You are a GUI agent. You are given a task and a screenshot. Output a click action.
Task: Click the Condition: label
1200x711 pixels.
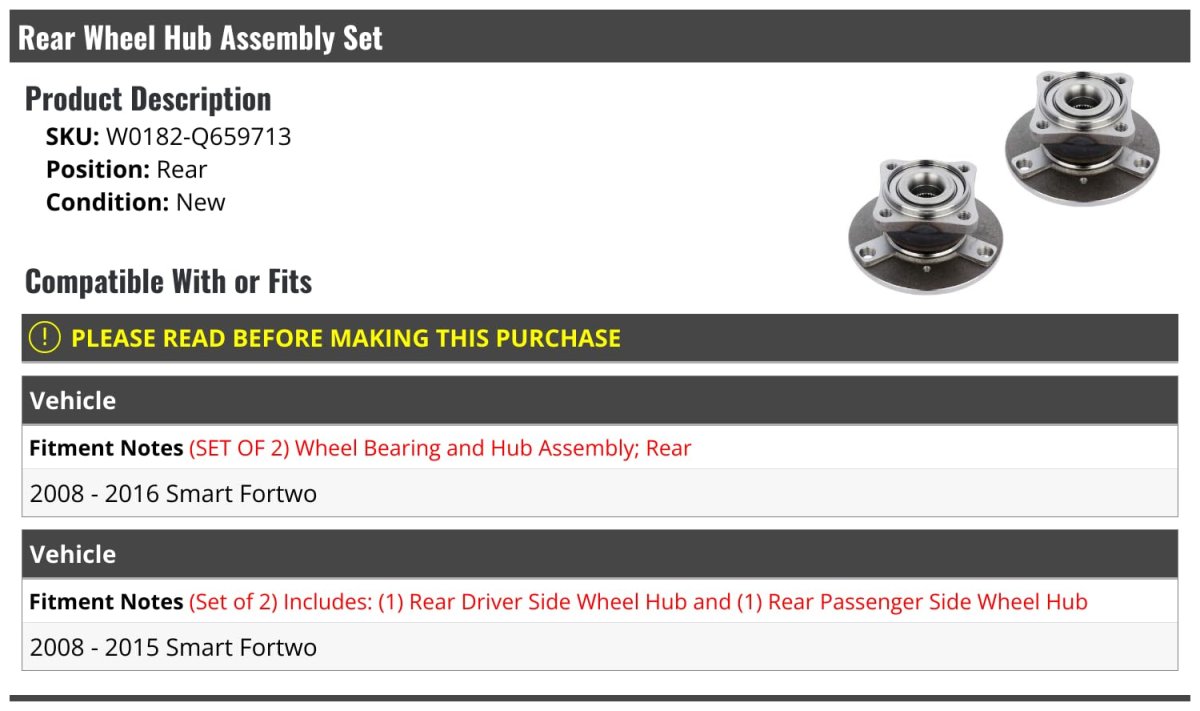click(107, 202)
